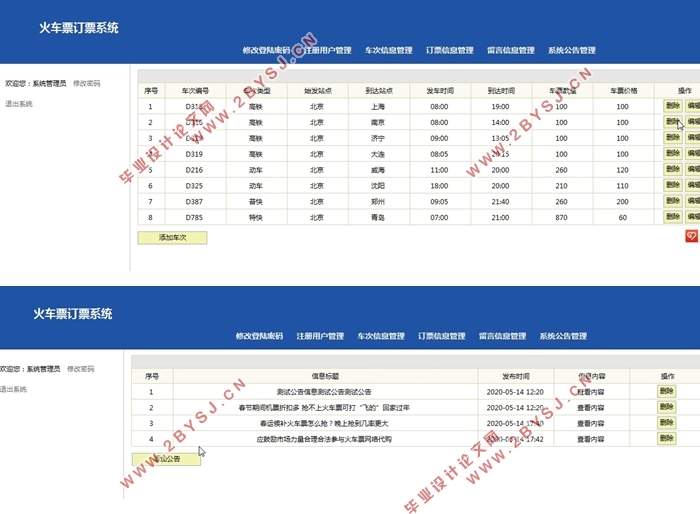Open 查看内容 for announcement row 4
Image resolution: width=700 pixels, height=514 pixels.
(591, 439)
